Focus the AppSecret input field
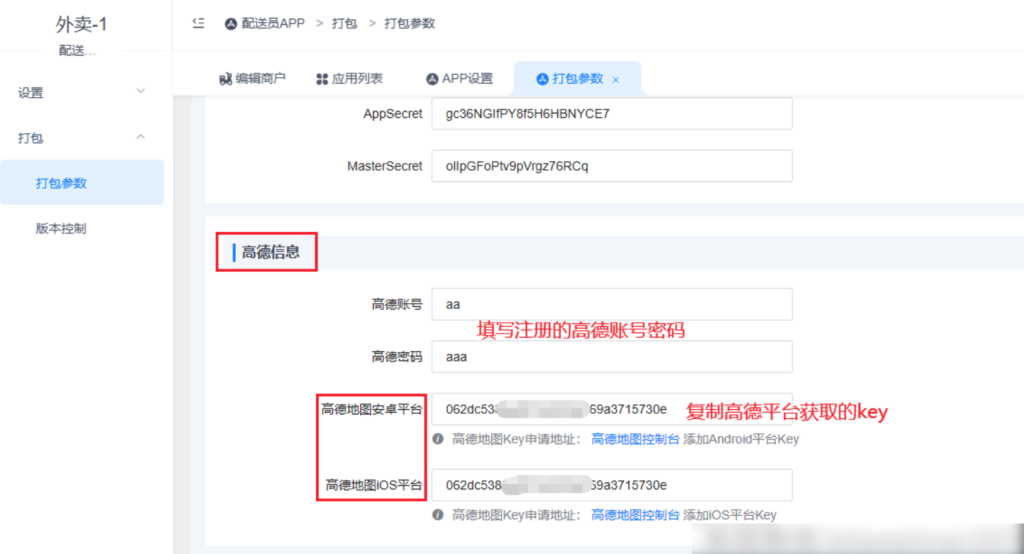Image resolution: width=1024 pixels, height=554 pixels. [611, 114]
